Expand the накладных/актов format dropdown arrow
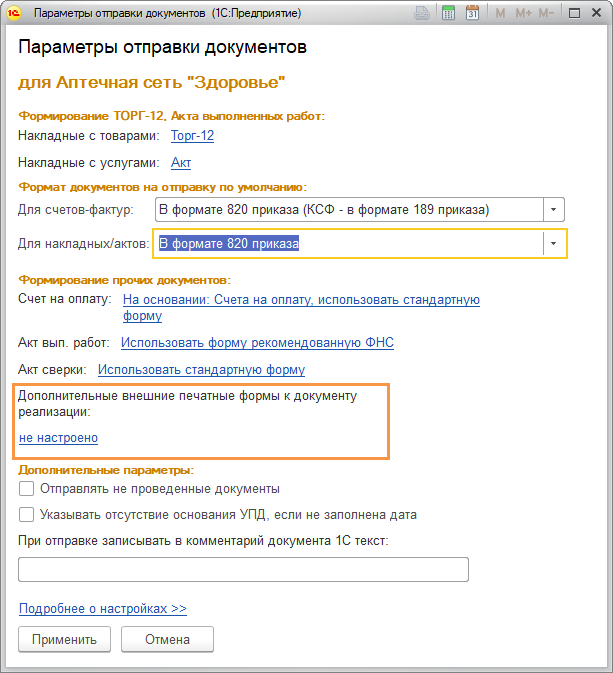This screenshot has width=613, height=673. (553, 243)
